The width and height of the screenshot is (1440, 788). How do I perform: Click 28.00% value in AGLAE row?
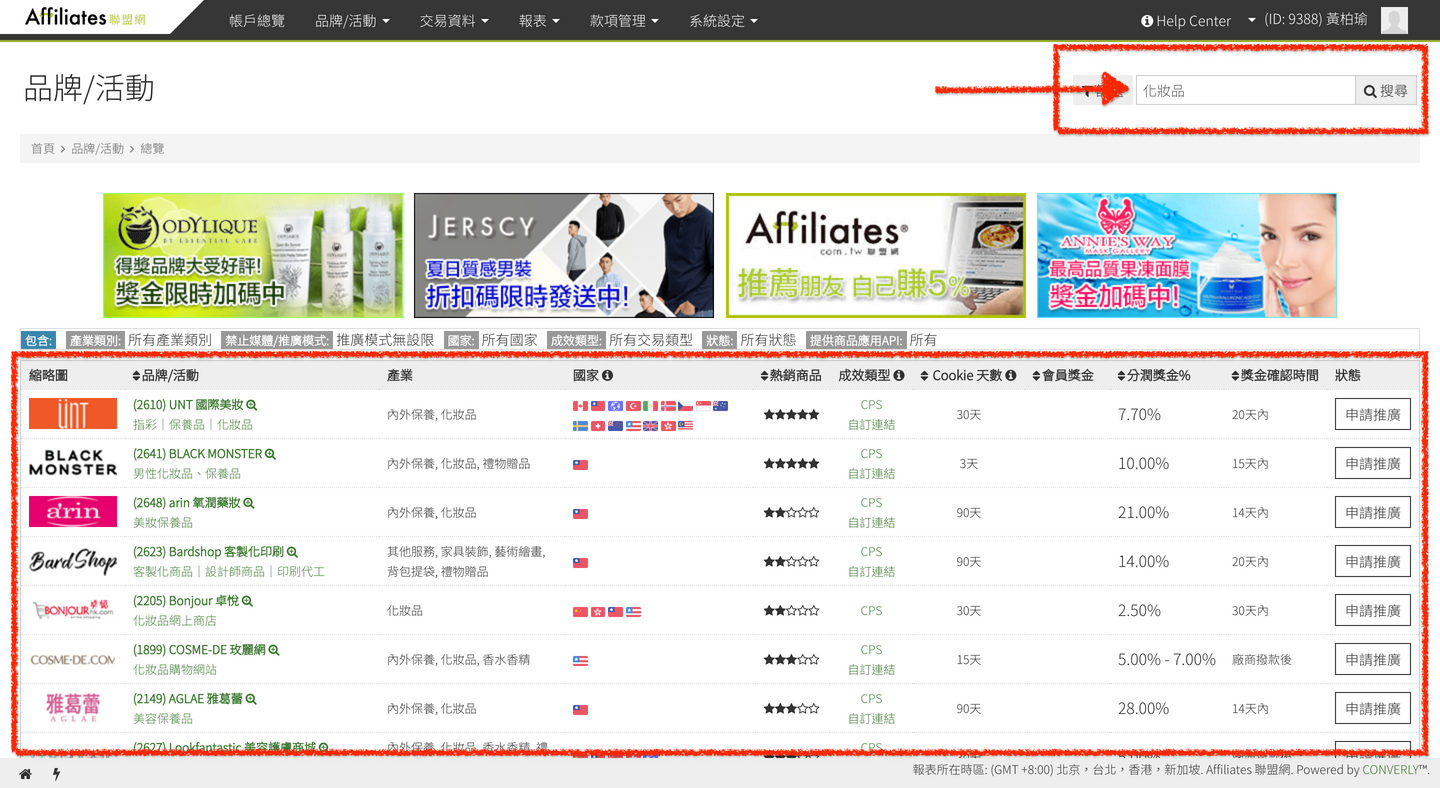[1143, 708]
